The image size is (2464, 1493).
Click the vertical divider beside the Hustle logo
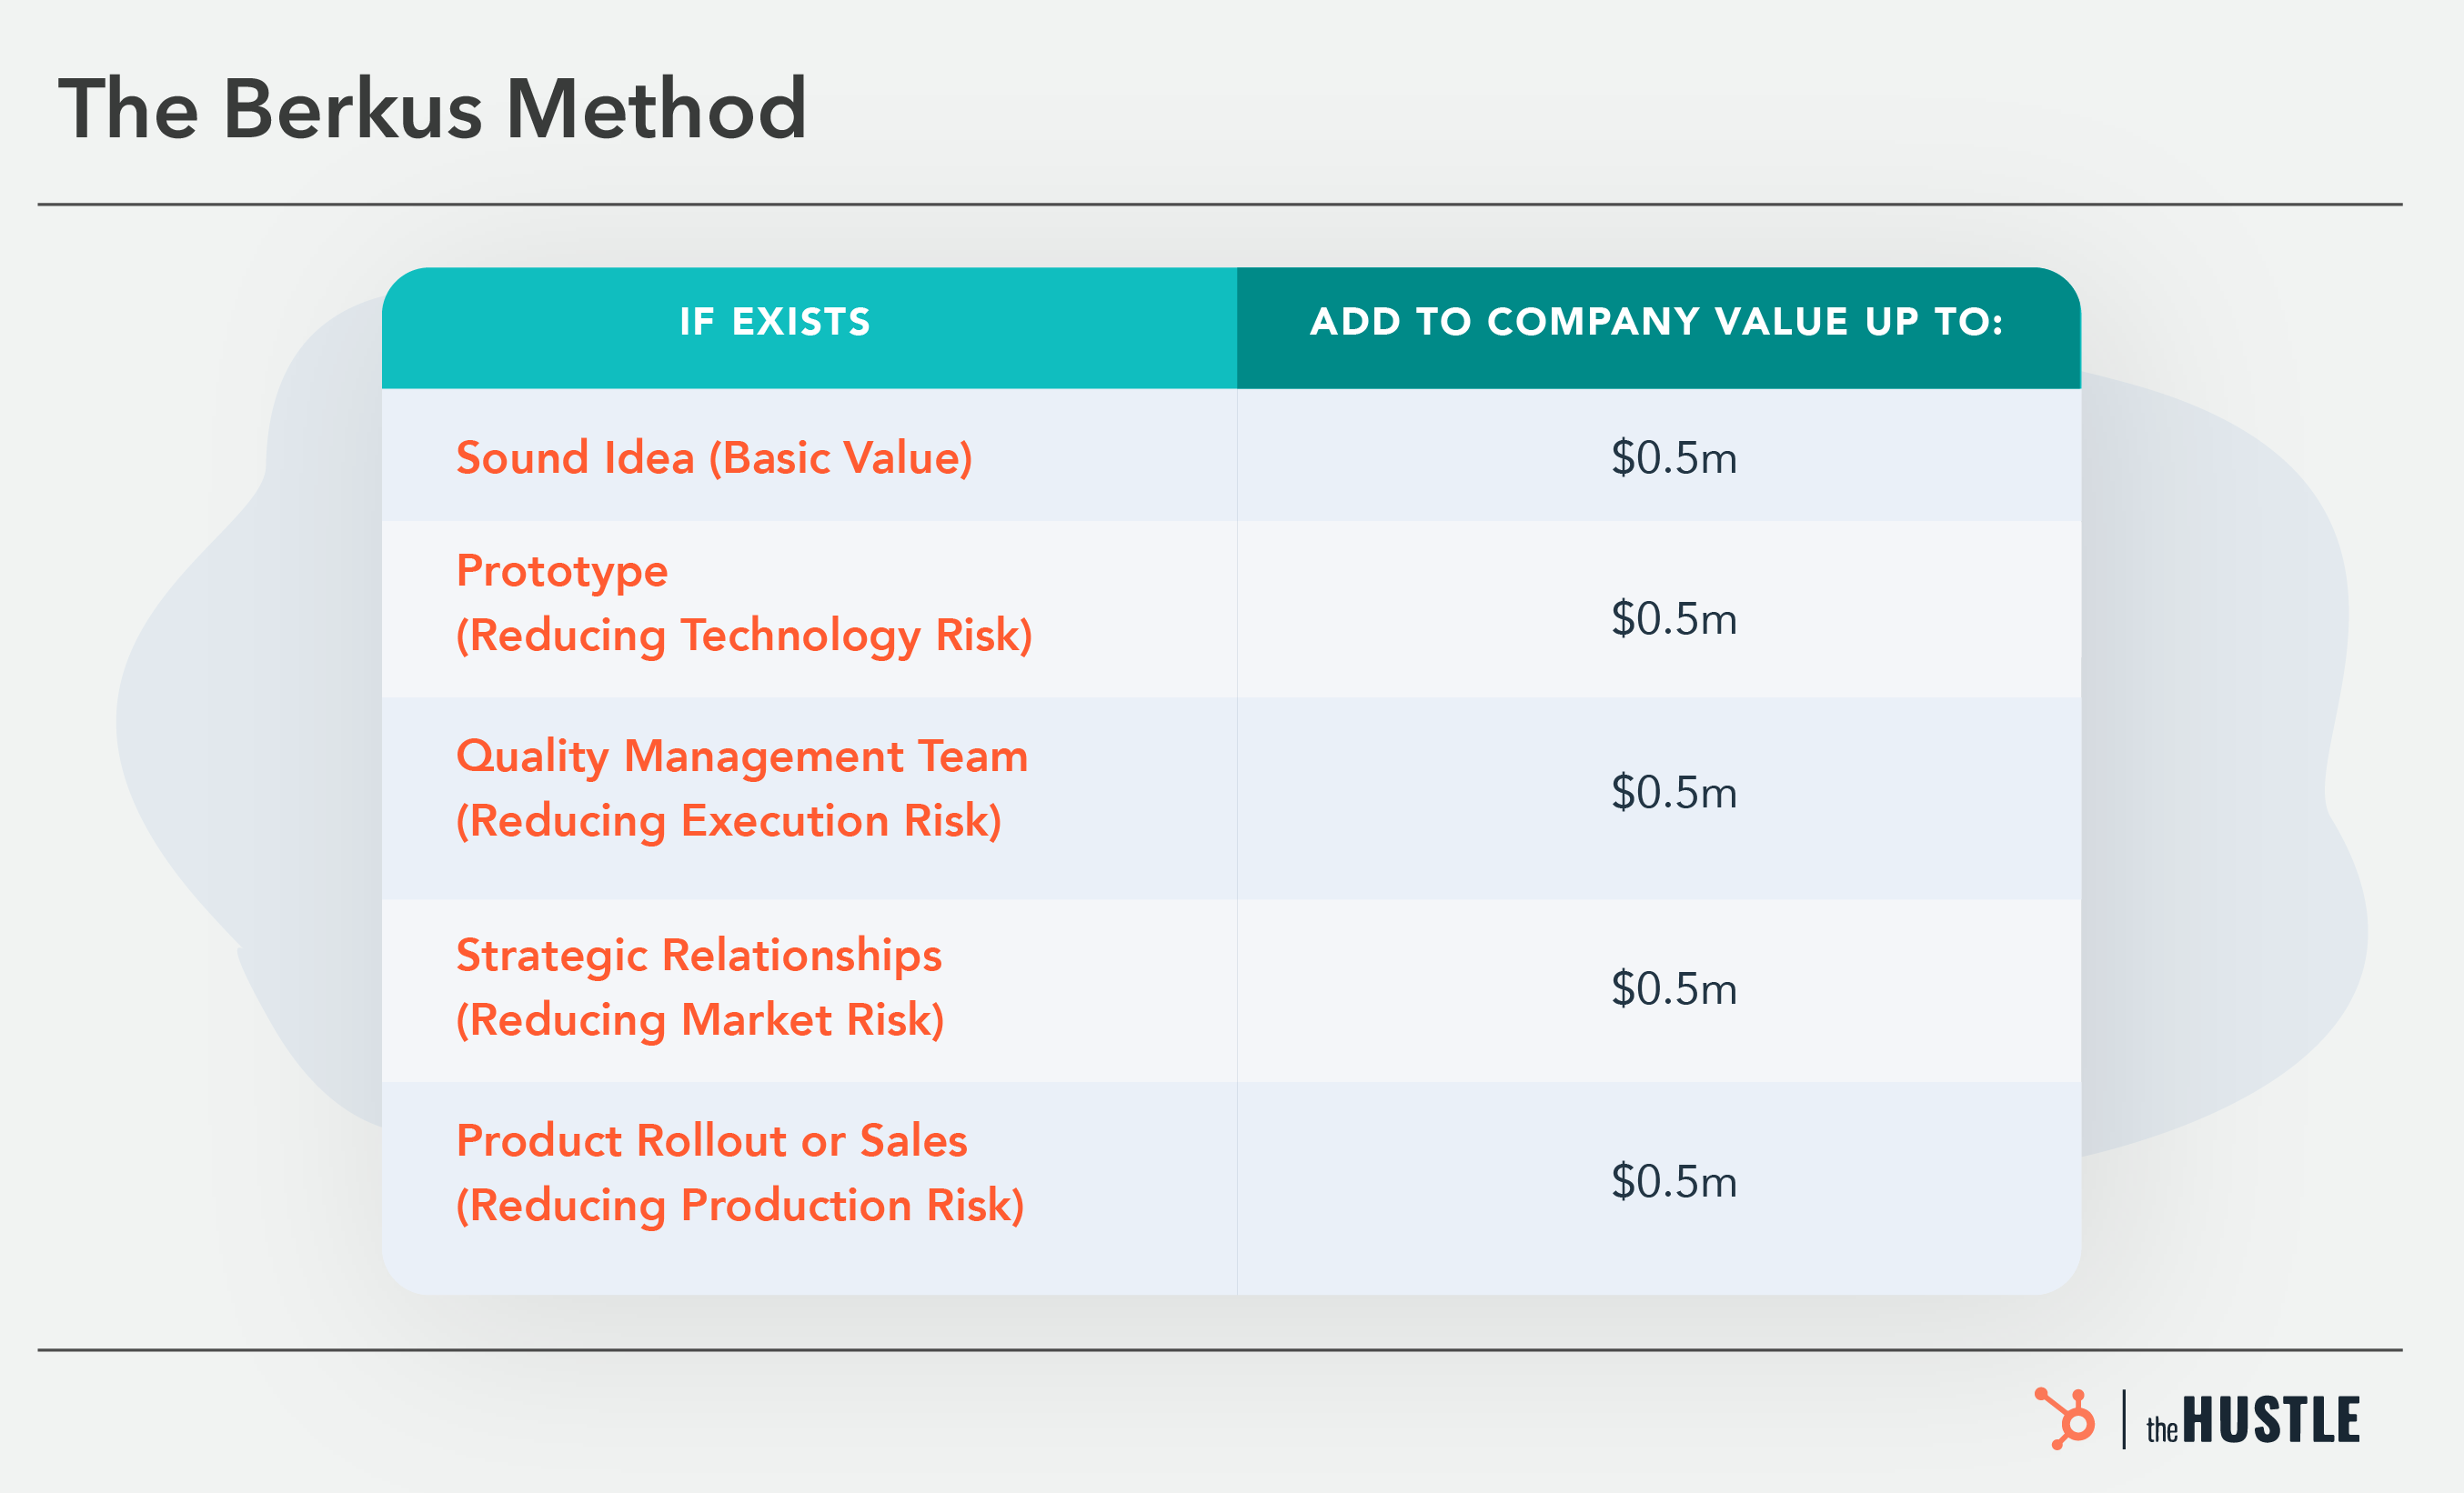tap(2124, 1419)
